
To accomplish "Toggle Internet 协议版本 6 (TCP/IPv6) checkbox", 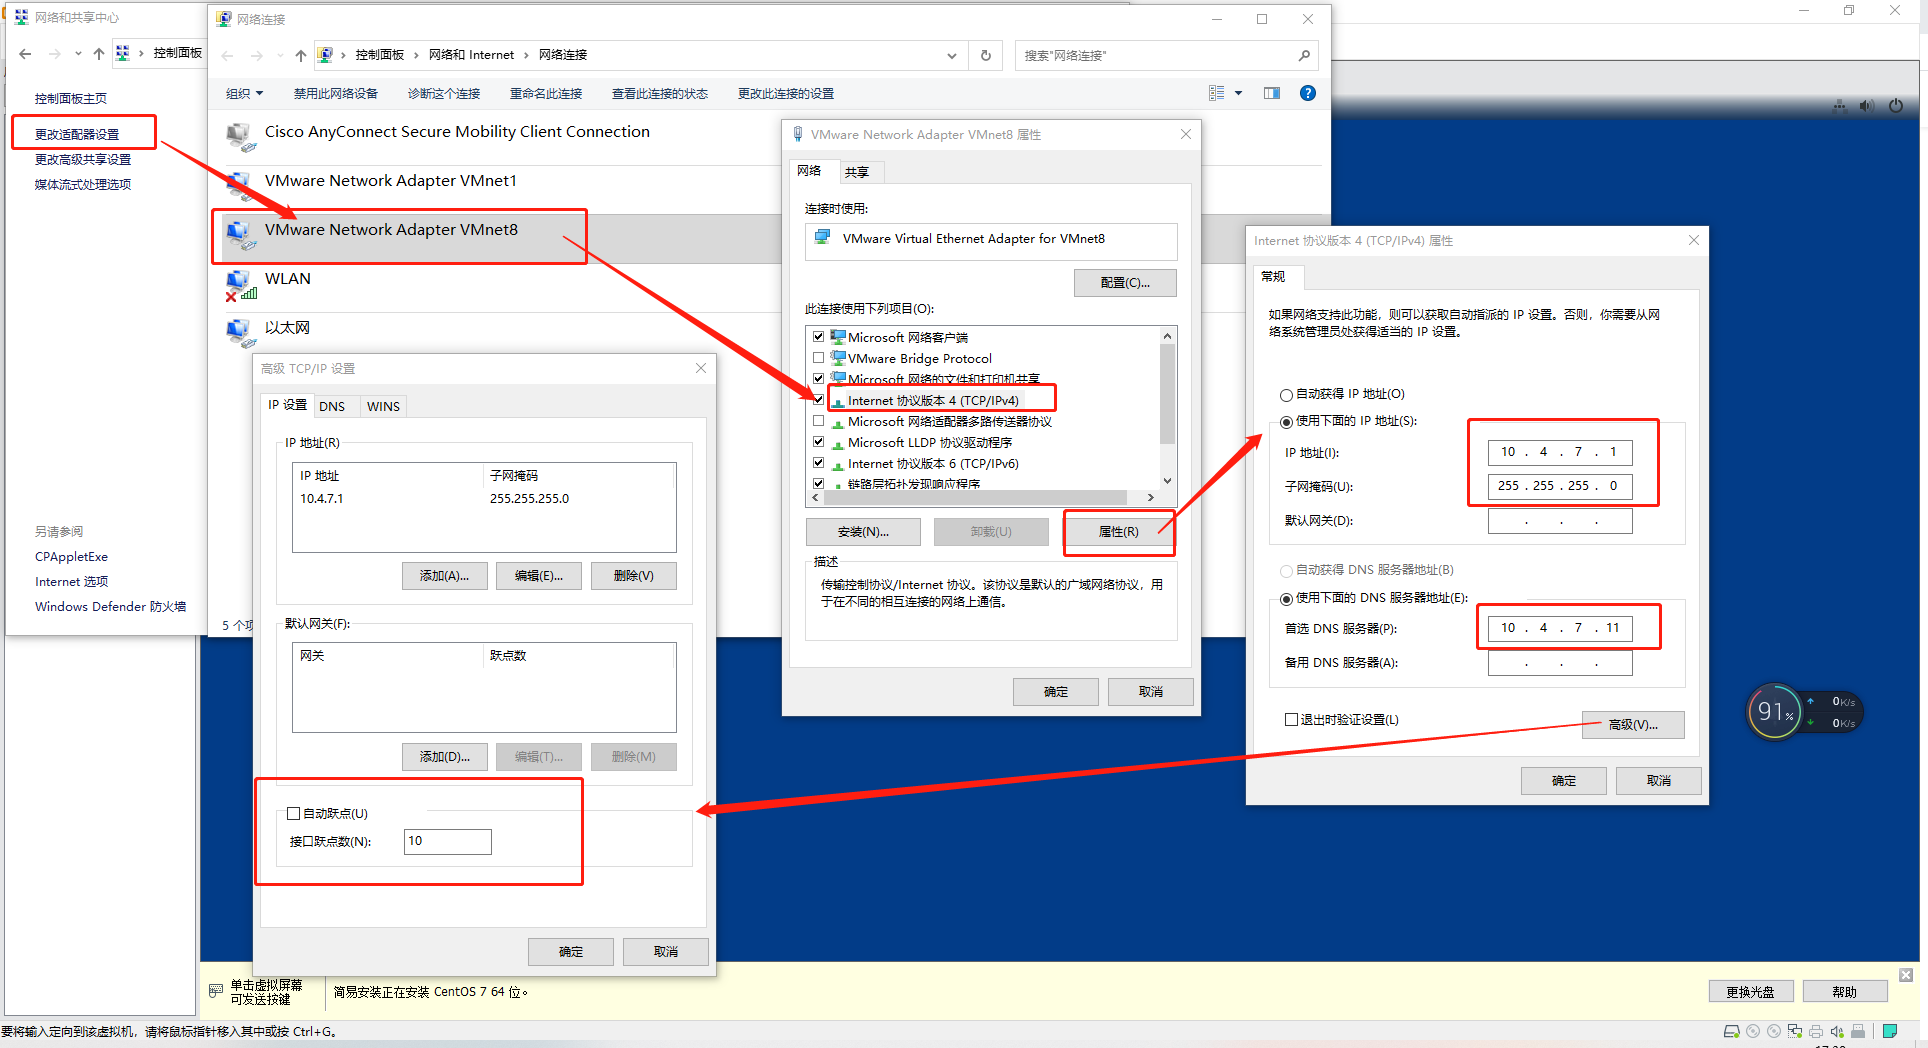I will pos(818,463).
